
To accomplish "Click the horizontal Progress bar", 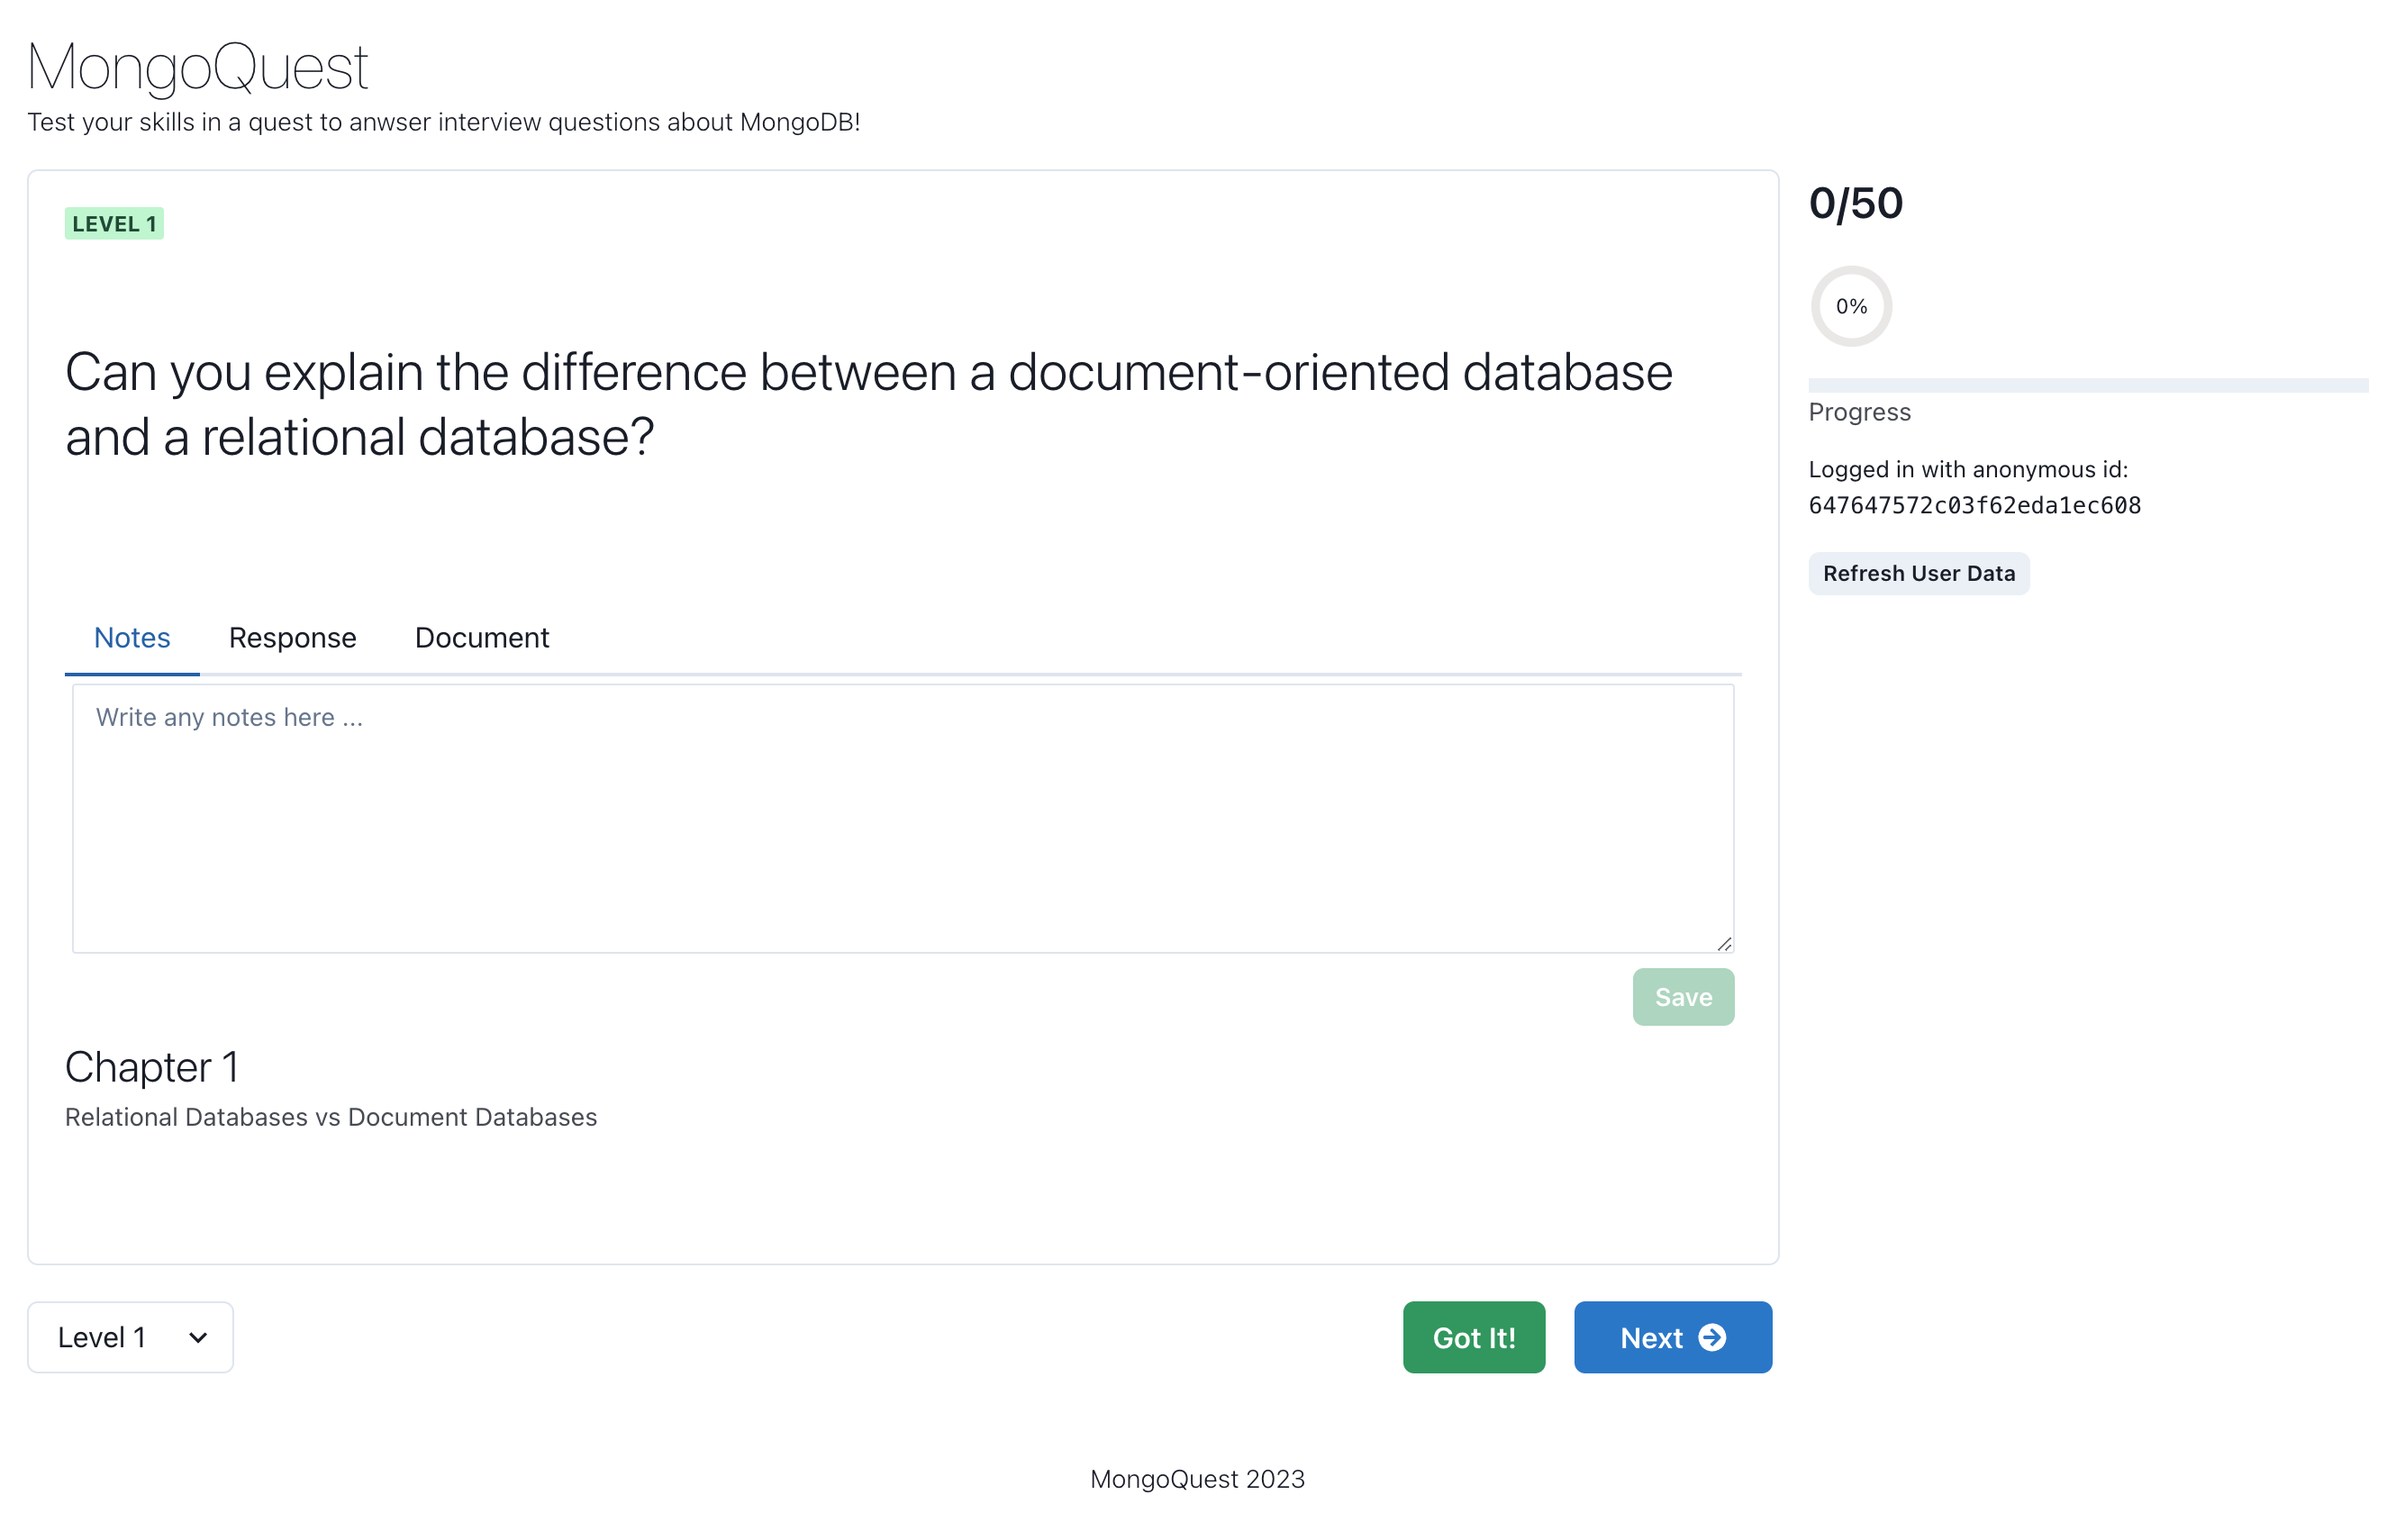I will click(2087, 385).
